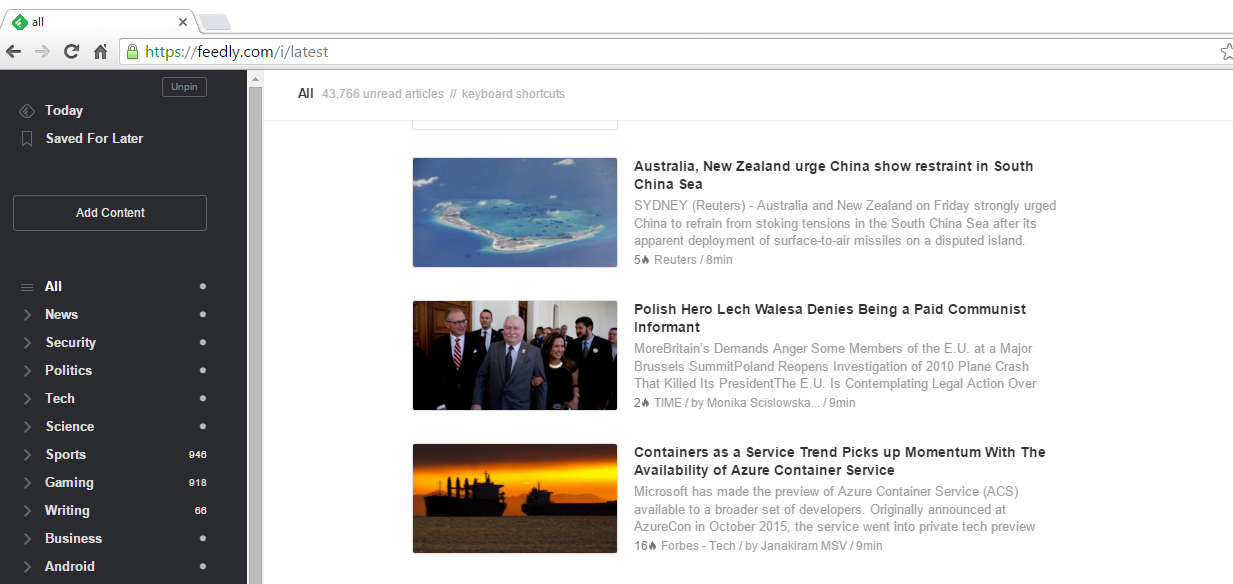Expand the Gaming category chevron
Screen dimensions: 1233x584
[27, 483]
